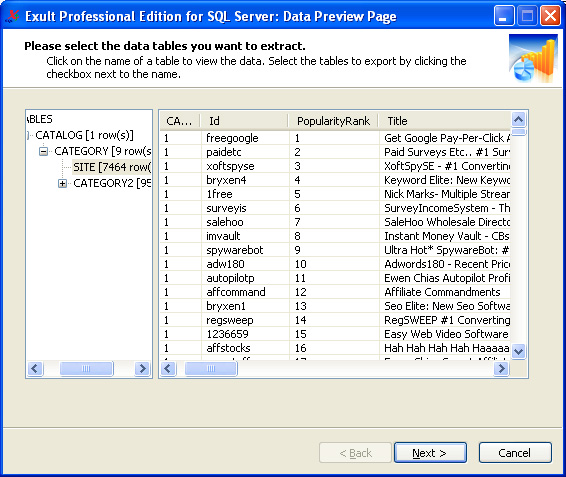Screen dimensions: 566x477
Task: Click the Exult app icon in title bar
Action: [x=13, y=17]
